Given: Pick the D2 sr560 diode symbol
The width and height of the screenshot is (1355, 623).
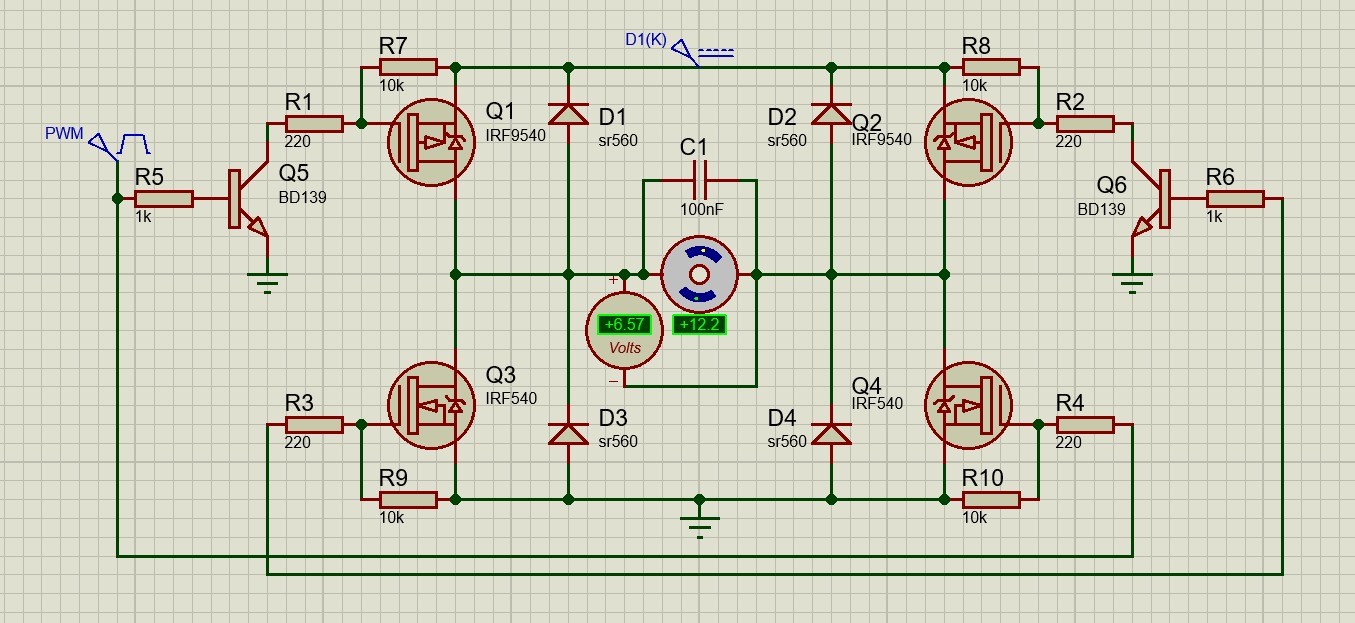Looking at the screenshot, I should pyautogui.click(x=831, y=113).
